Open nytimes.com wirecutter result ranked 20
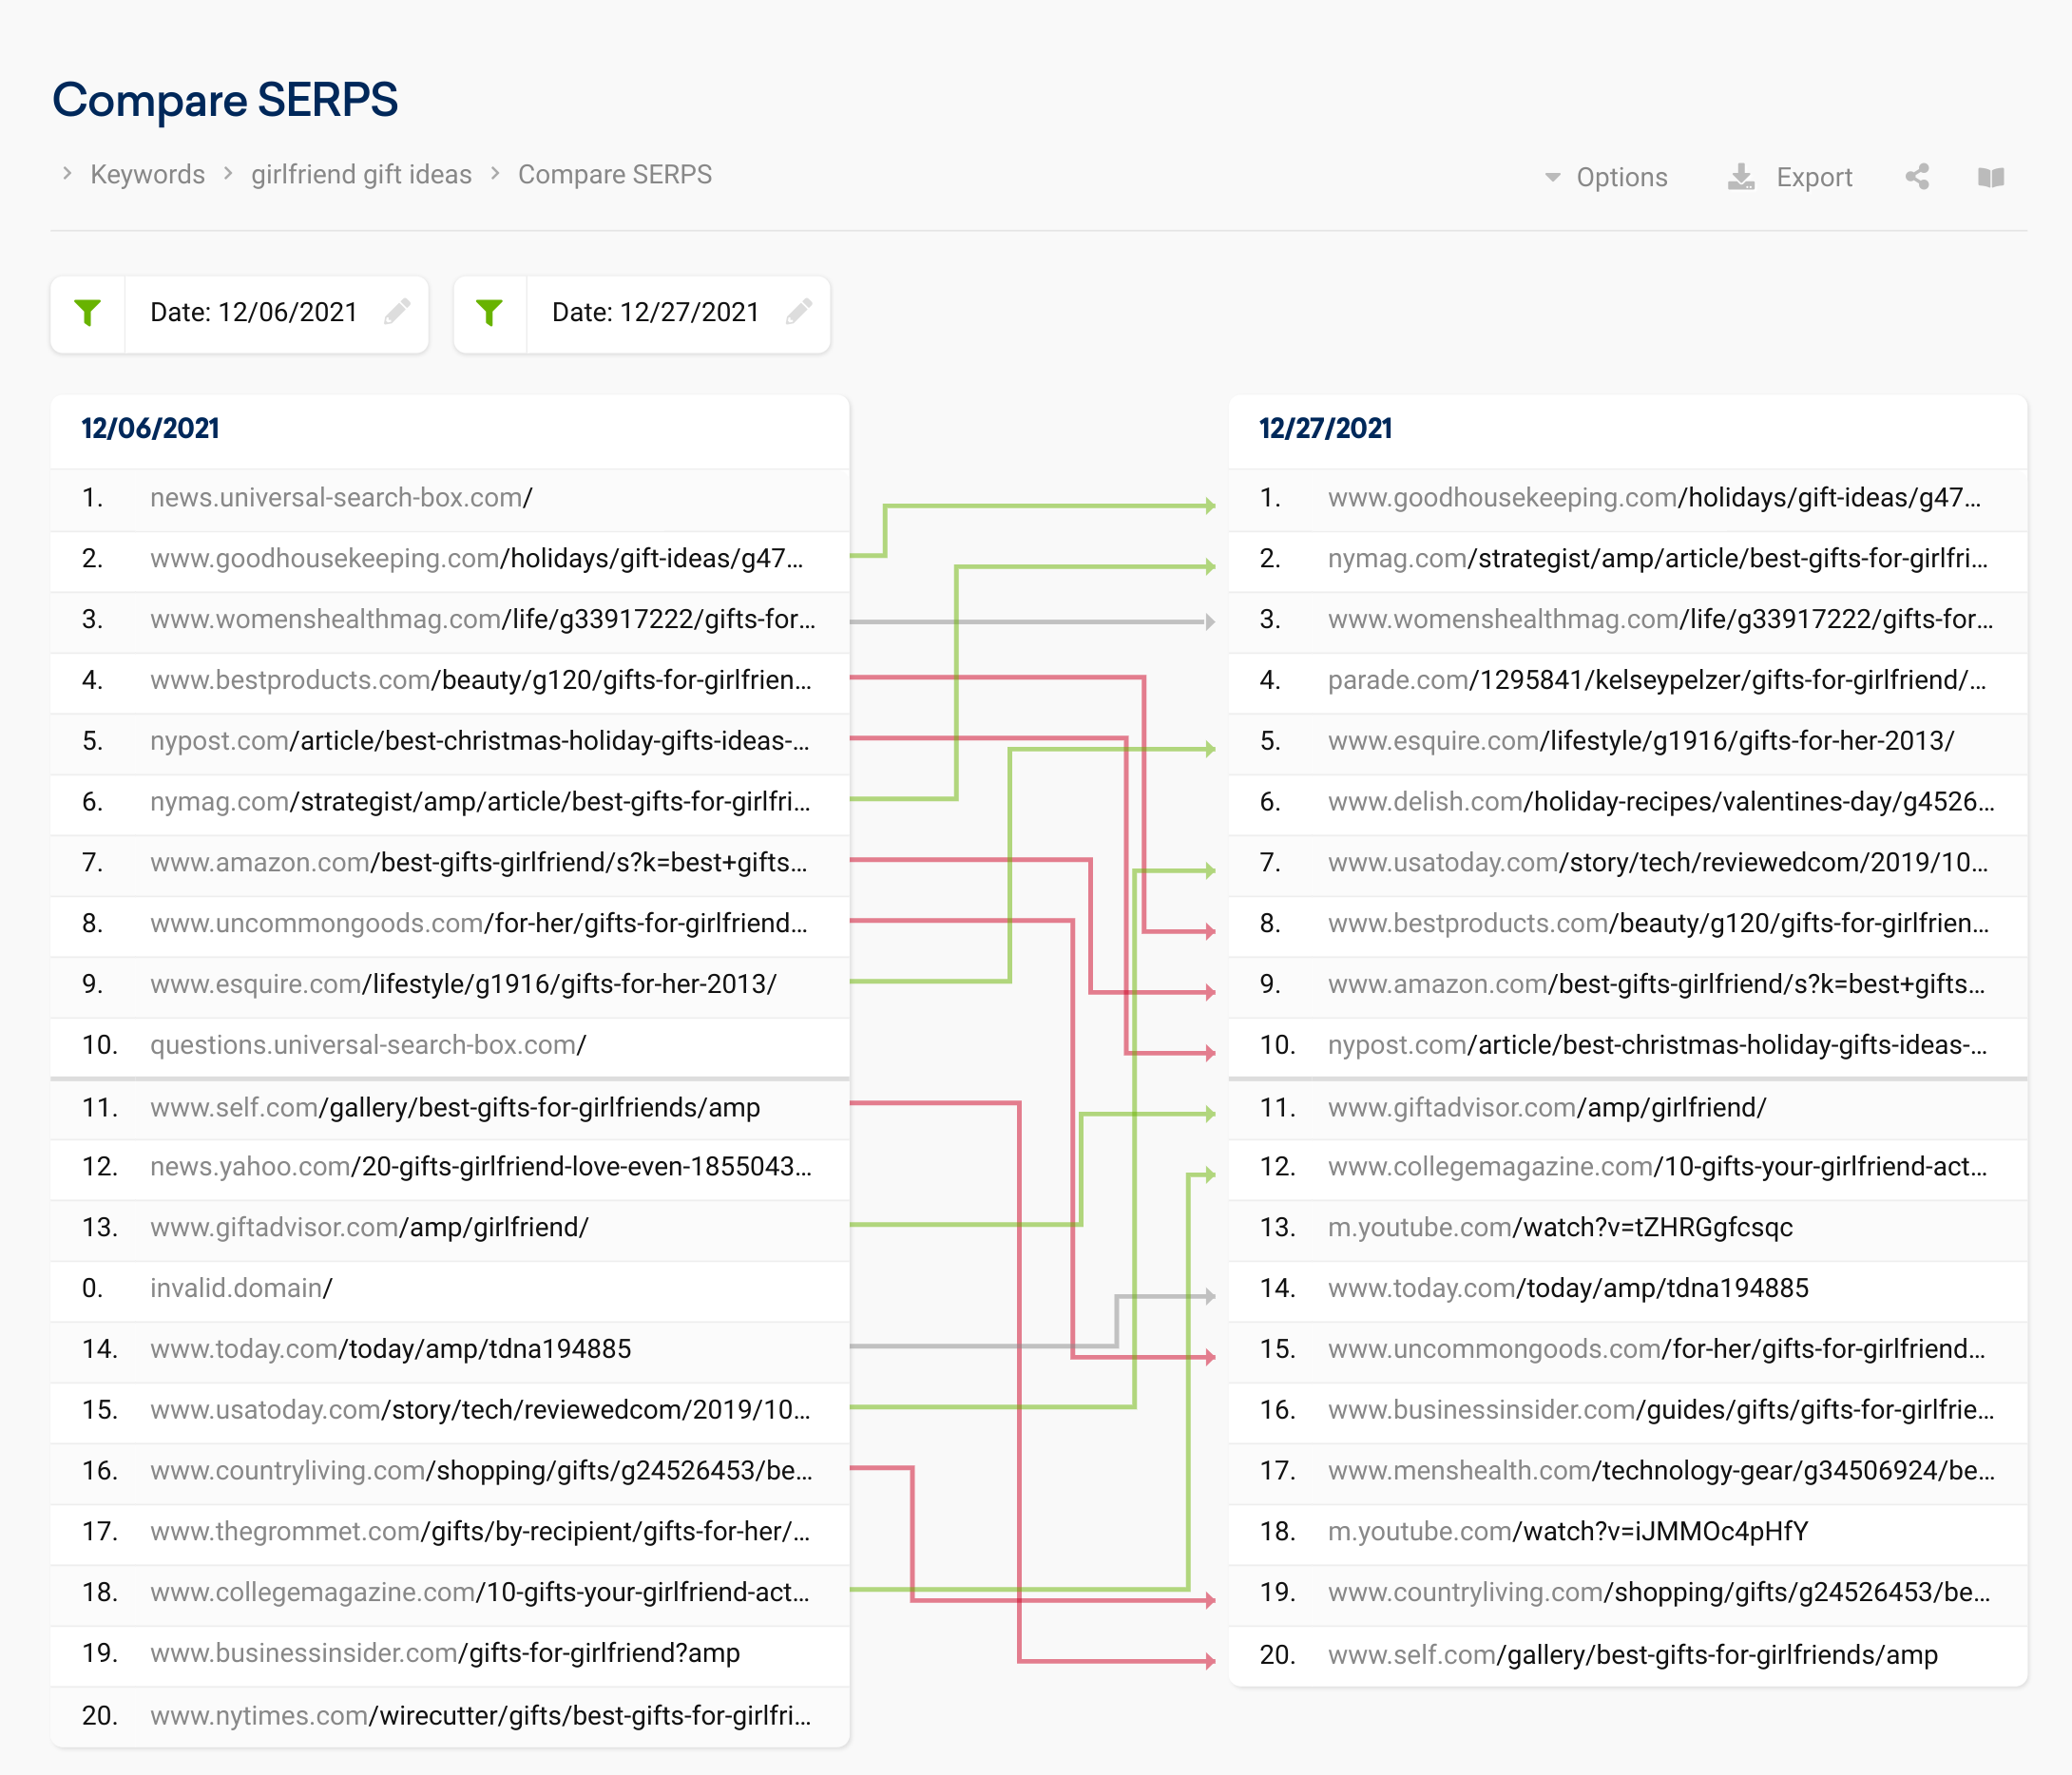 coord(481,1716)
